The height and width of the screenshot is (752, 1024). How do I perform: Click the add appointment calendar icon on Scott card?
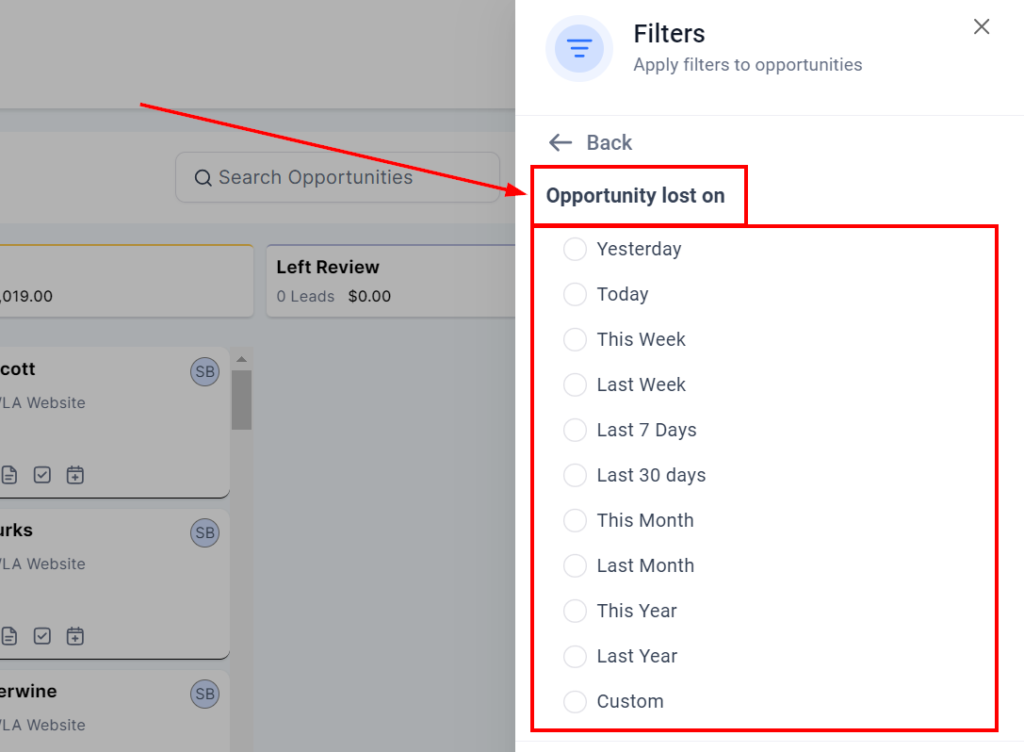(x=75, y=475)
